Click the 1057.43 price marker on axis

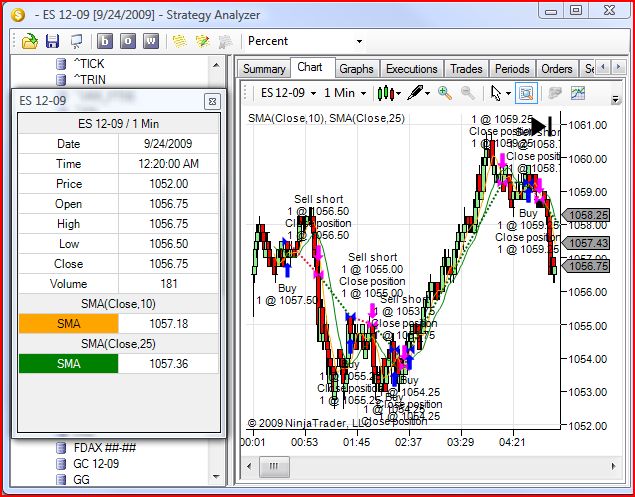click(x=586, y=243)
